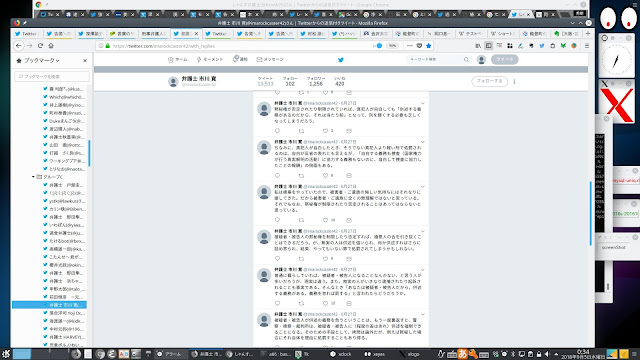Reload the page with the refresh icon
The height and width of the screenshot is (360, 640).
[40, 46]
